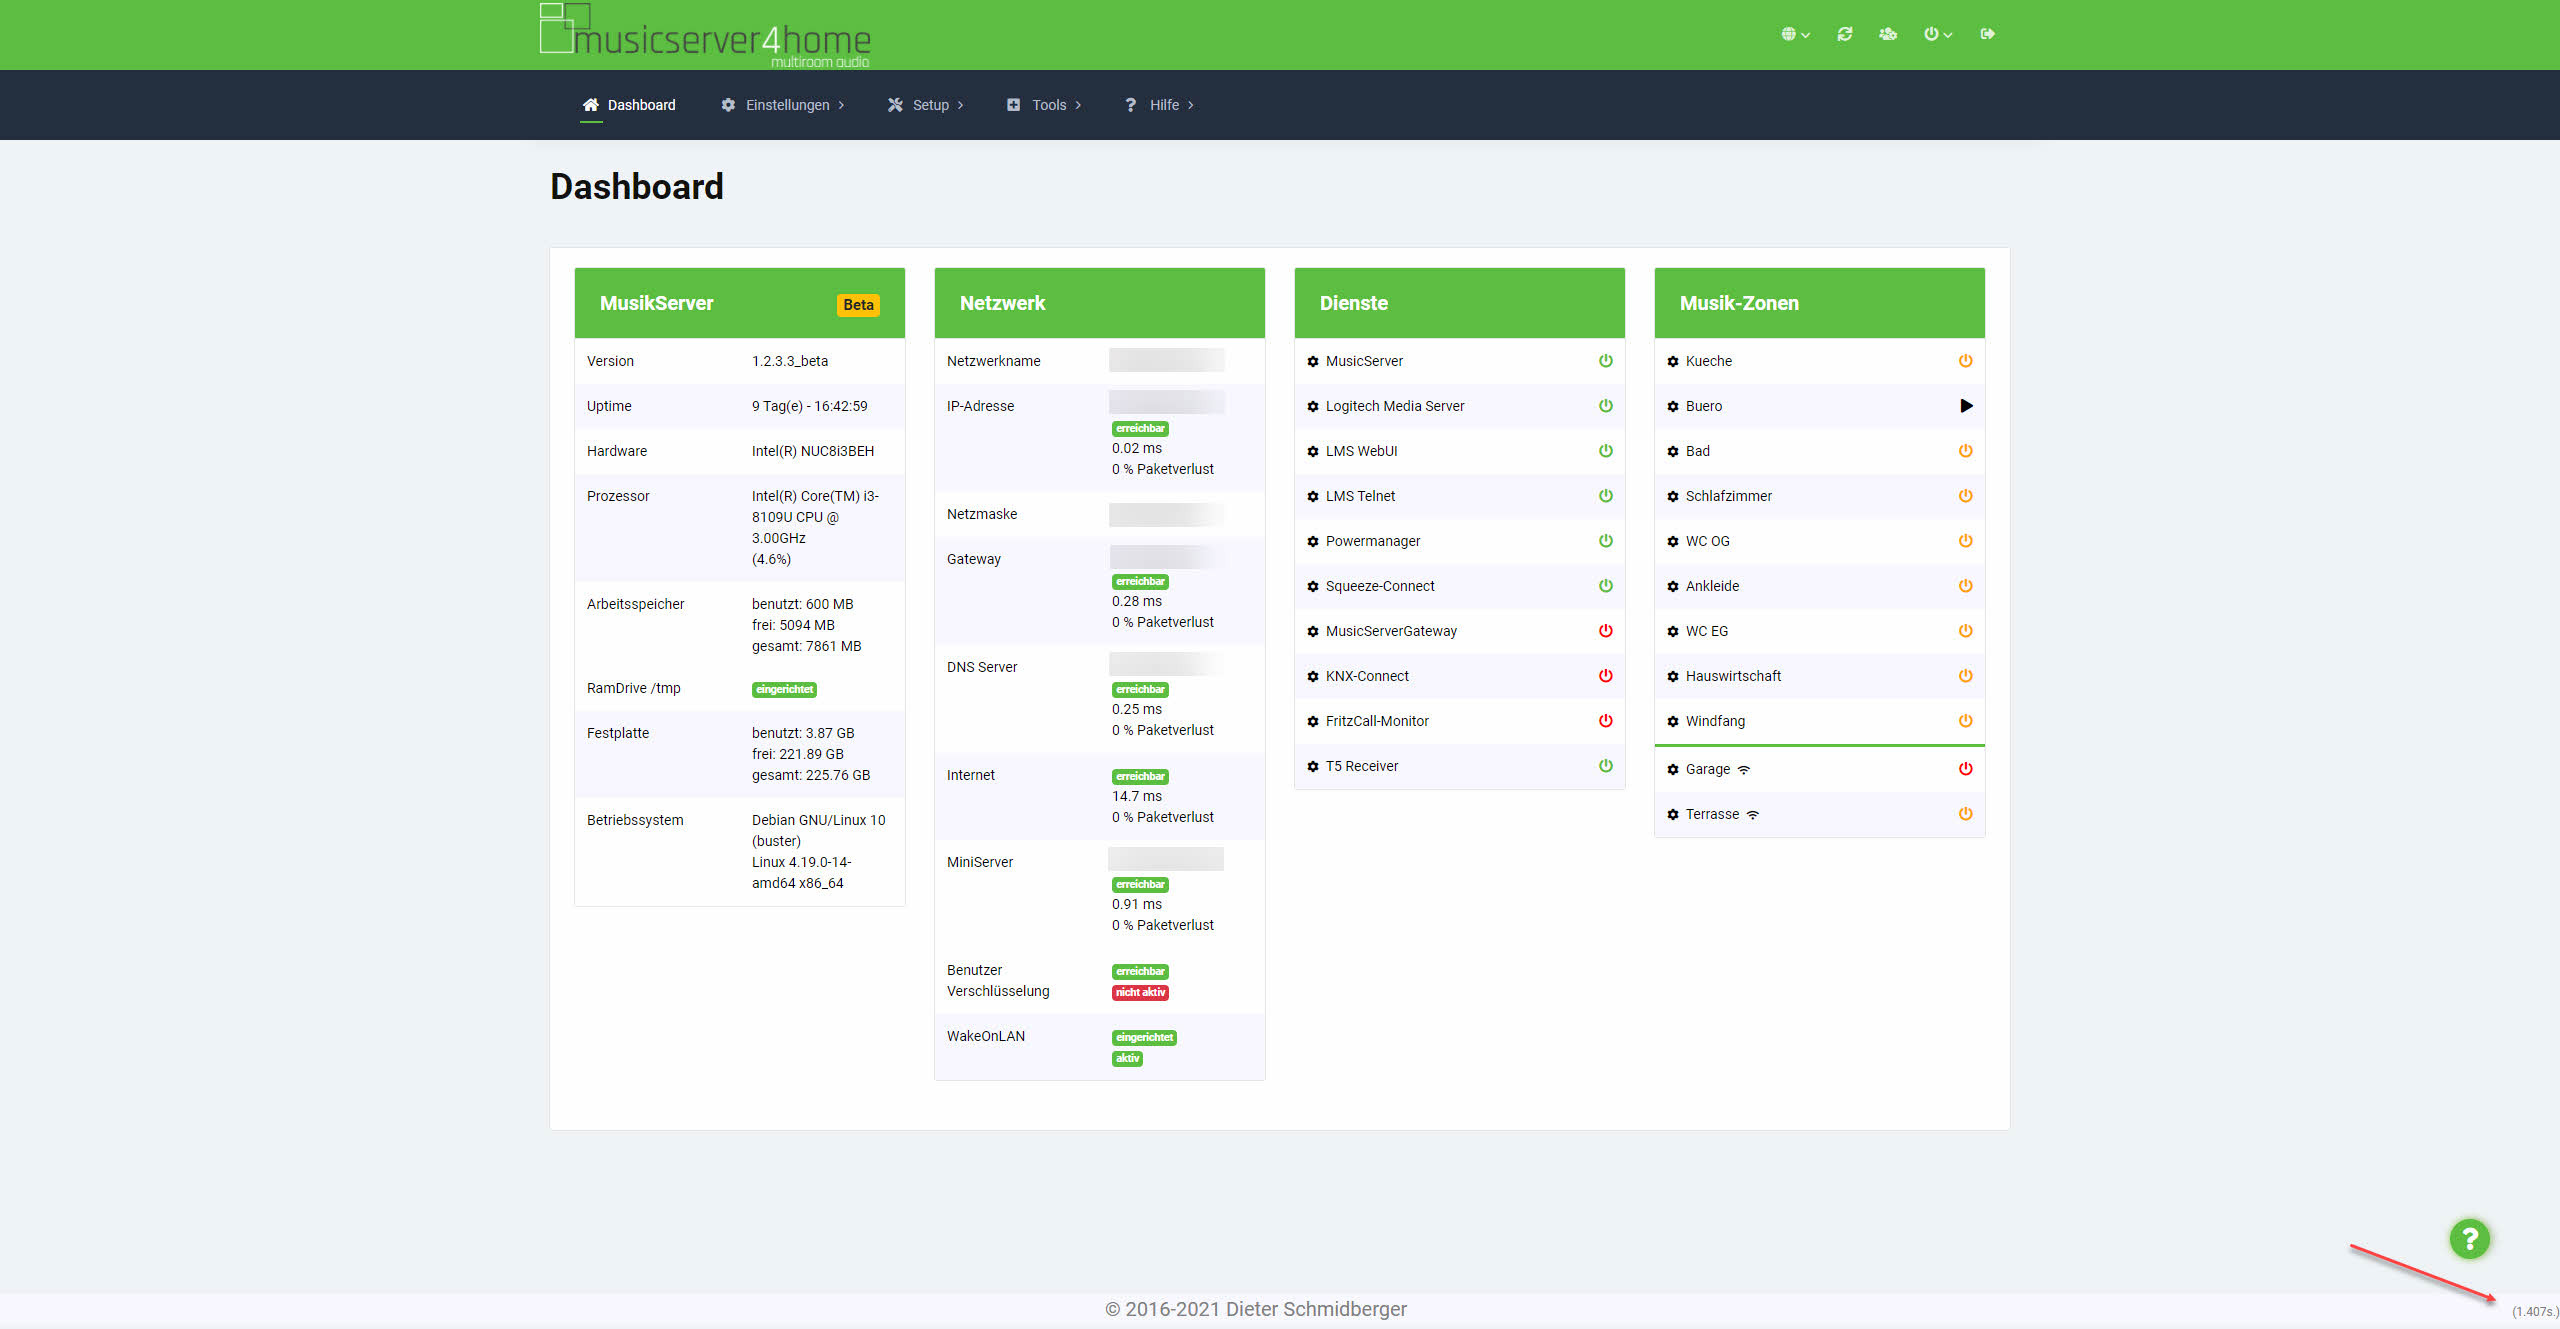Open the green help question bubble
Screen dimensions: 2560x1329
(2469, 1239)
